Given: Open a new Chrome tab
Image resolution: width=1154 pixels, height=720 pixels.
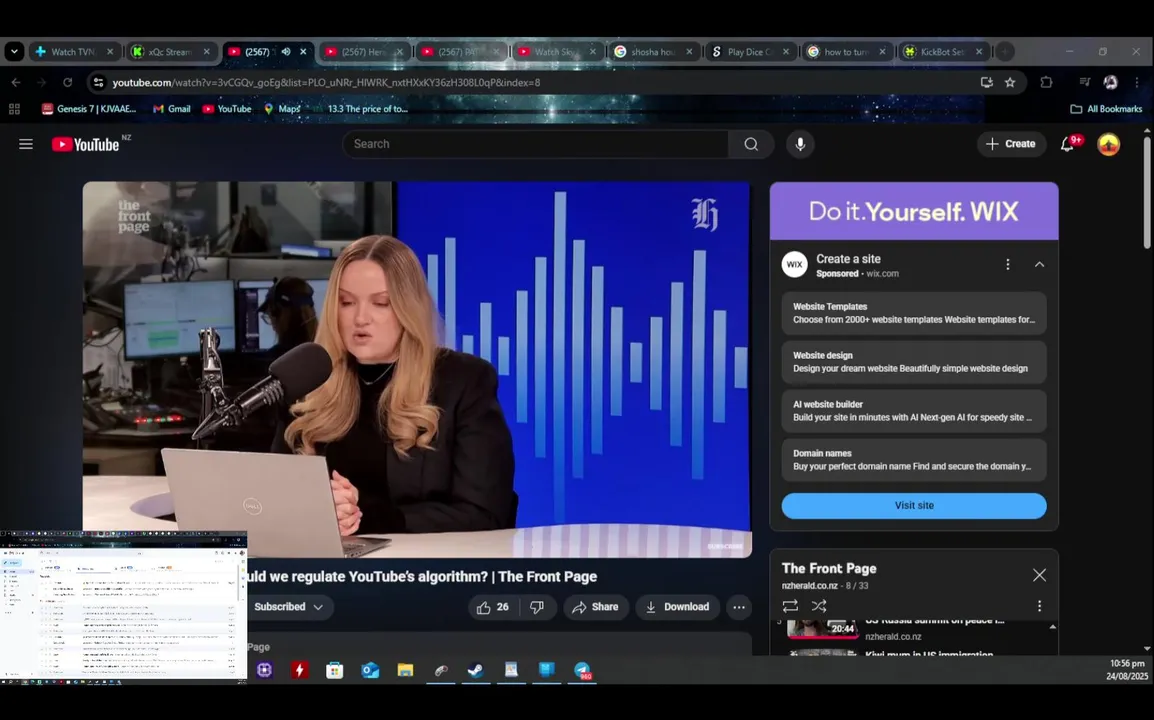Looking at the screenshot, I should pos(1005,52).
